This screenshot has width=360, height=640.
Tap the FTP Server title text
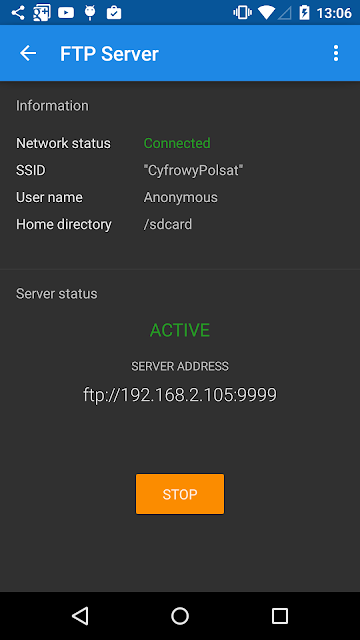tap(109, 54)
